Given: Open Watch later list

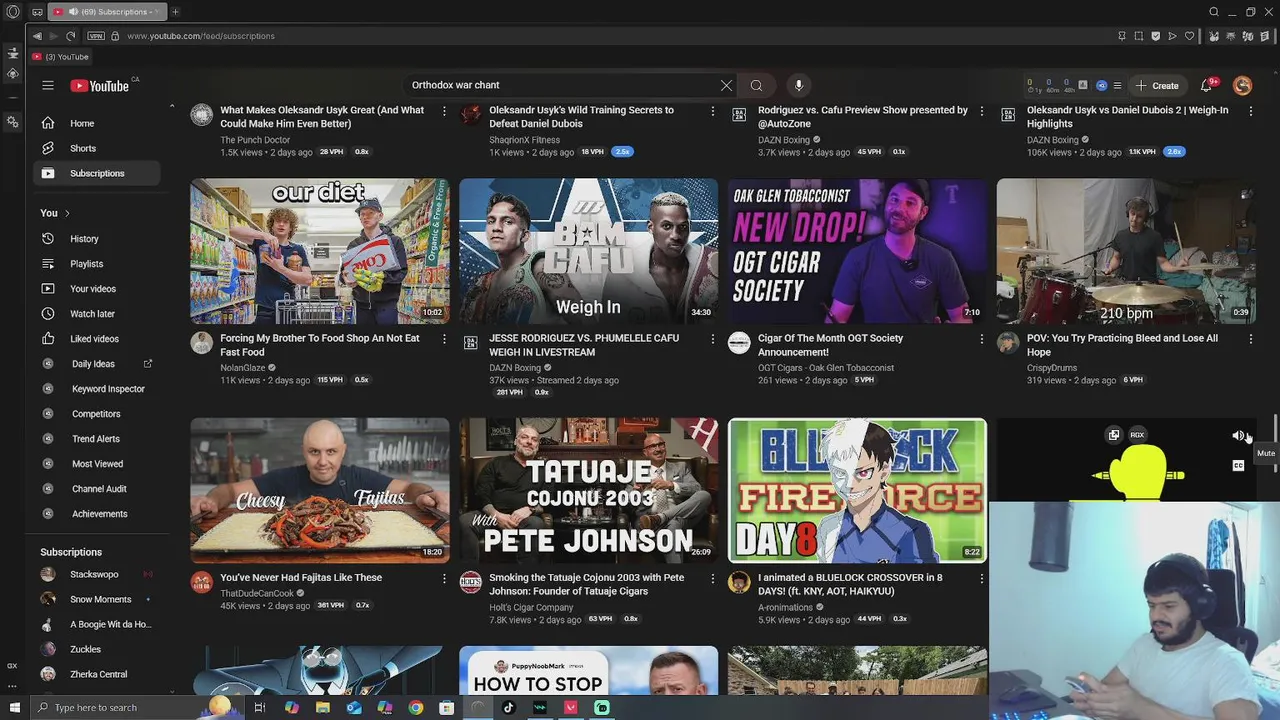Looking at the screenshot, I should pos(97,314).
